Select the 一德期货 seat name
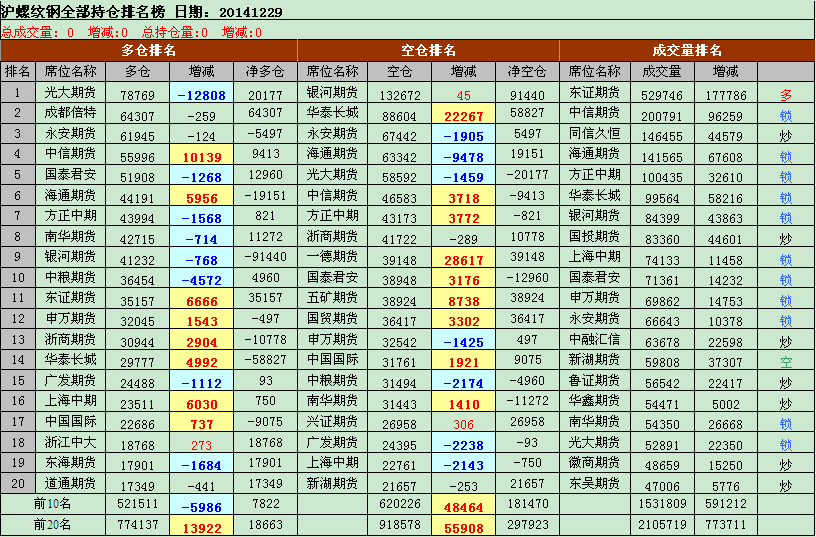 tap(333, 257)
